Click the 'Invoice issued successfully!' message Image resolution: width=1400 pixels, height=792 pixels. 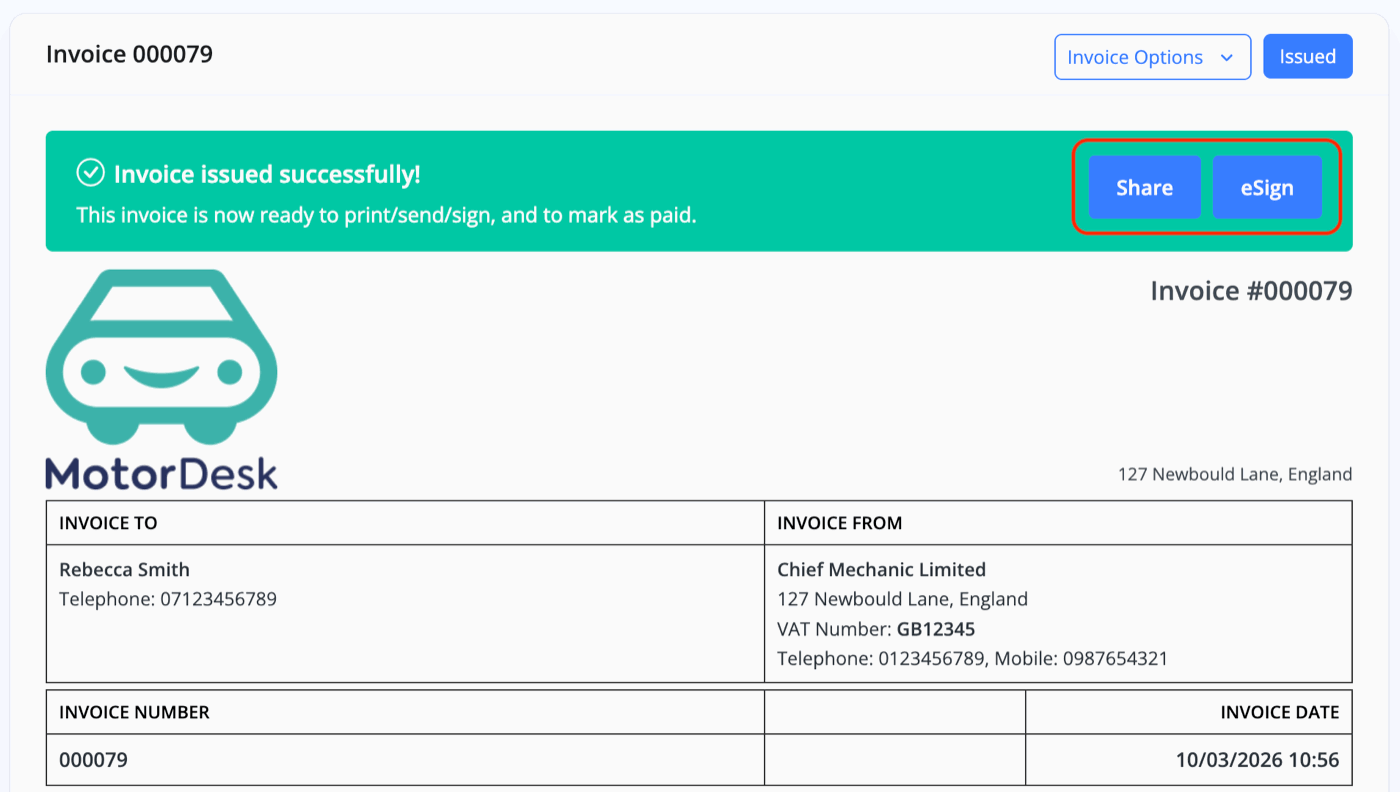[267, 174]
